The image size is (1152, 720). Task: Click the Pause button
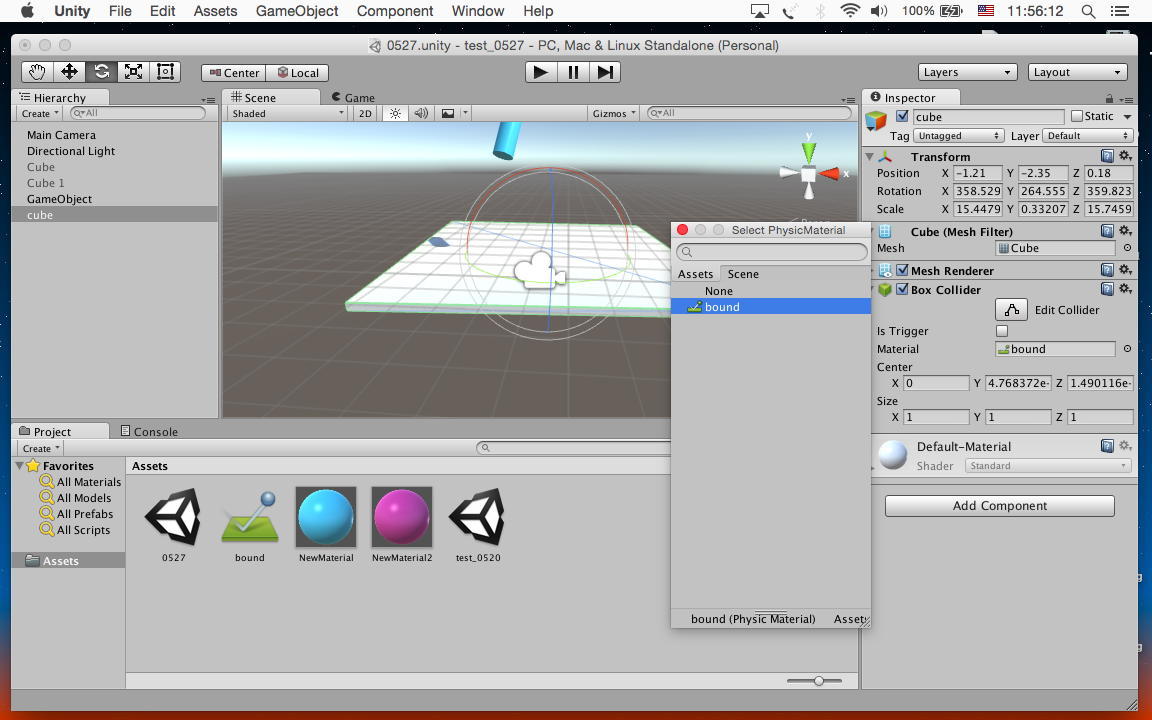pos(573,72)
